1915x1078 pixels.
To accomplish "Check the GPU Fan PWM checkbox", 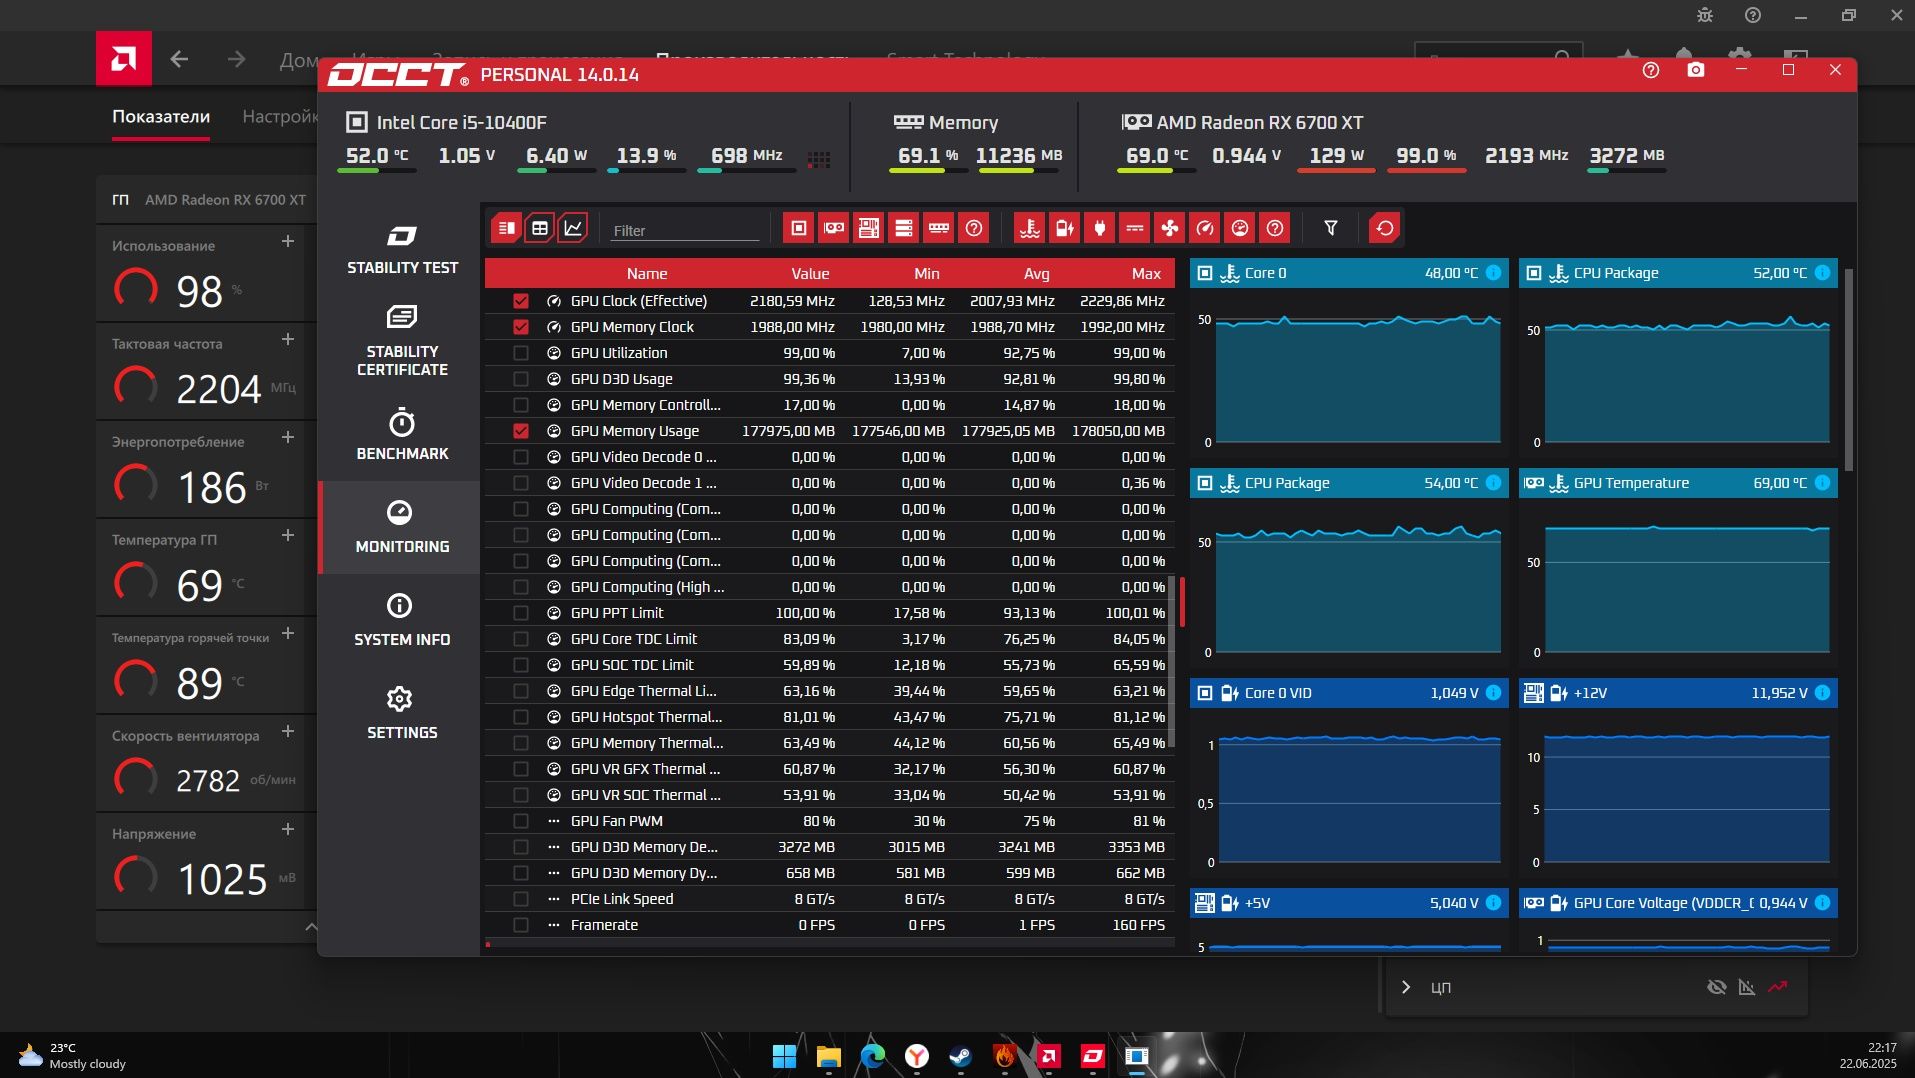I will (520, 821).
